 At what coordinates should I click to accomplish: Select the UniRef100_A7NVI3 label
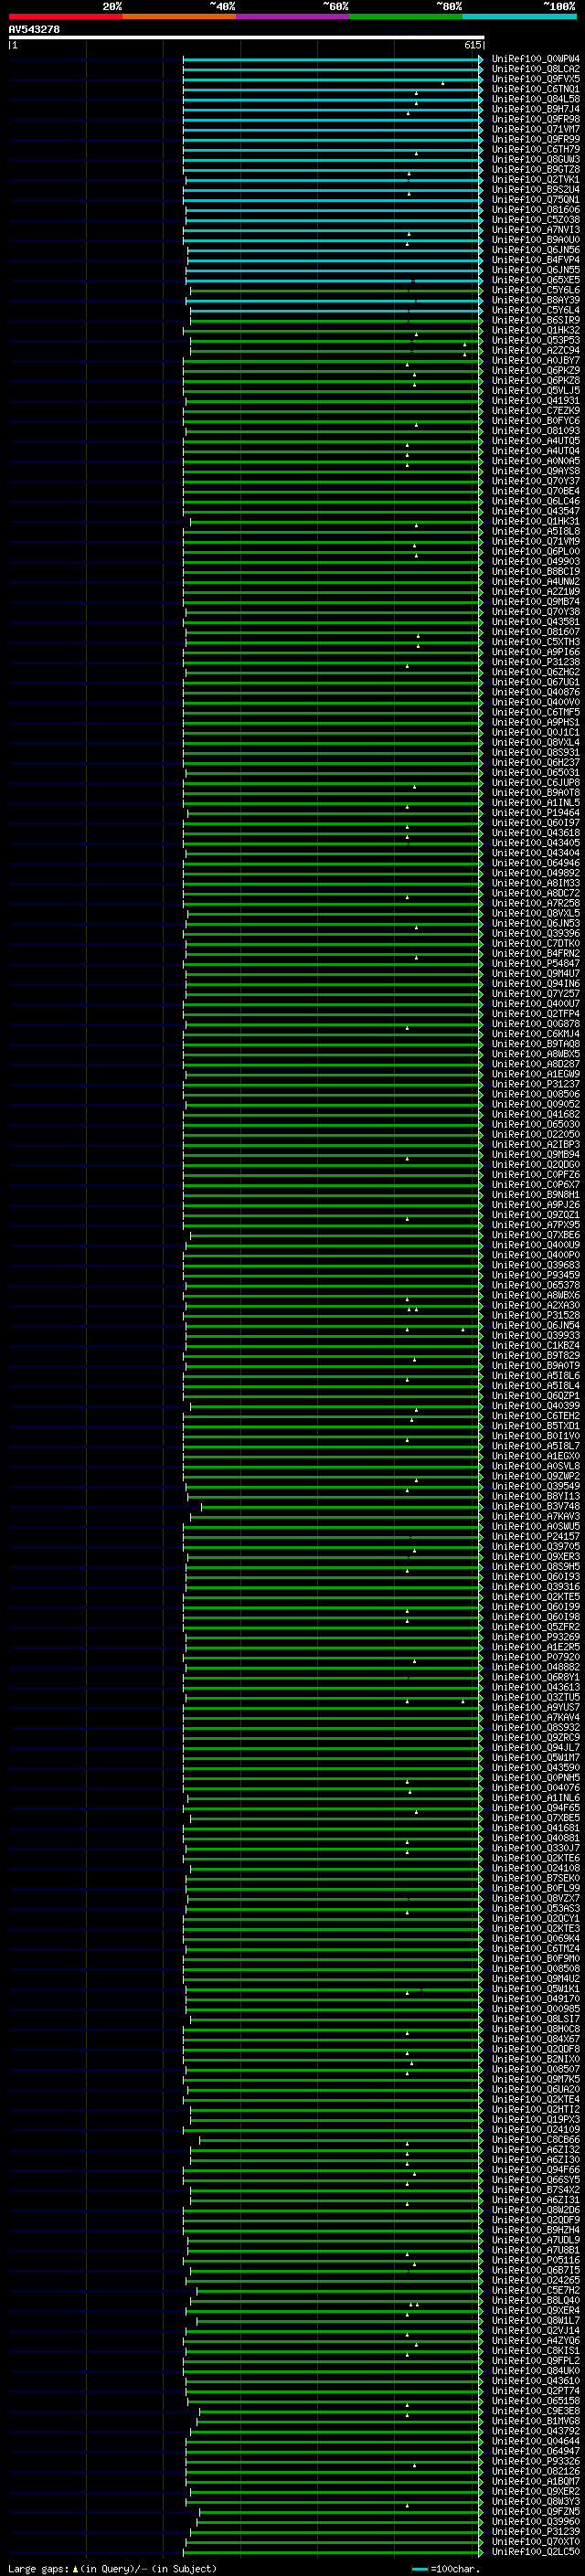coord(536,230)
